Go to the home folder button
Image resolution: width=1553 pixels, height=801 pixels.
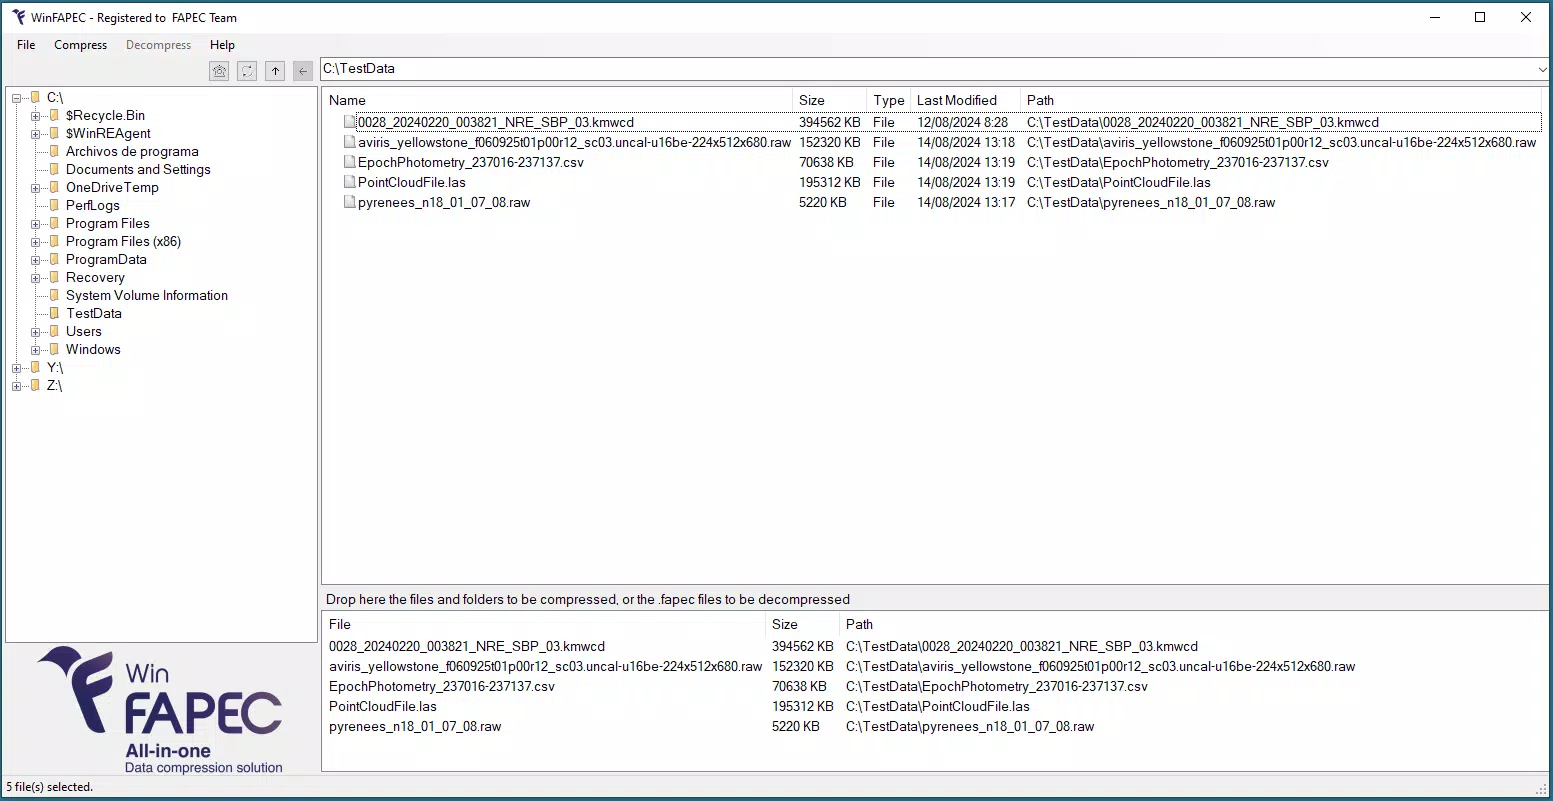(219, 71)
